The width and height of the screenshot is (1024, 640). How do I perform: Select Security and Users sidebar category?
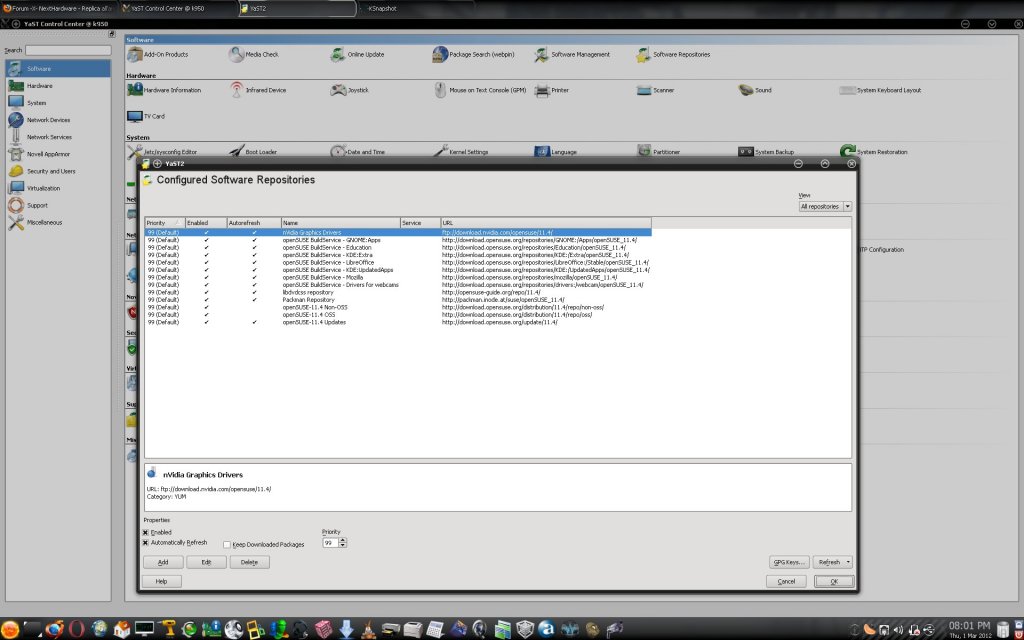pyautogui.click(x=57, y=171)
